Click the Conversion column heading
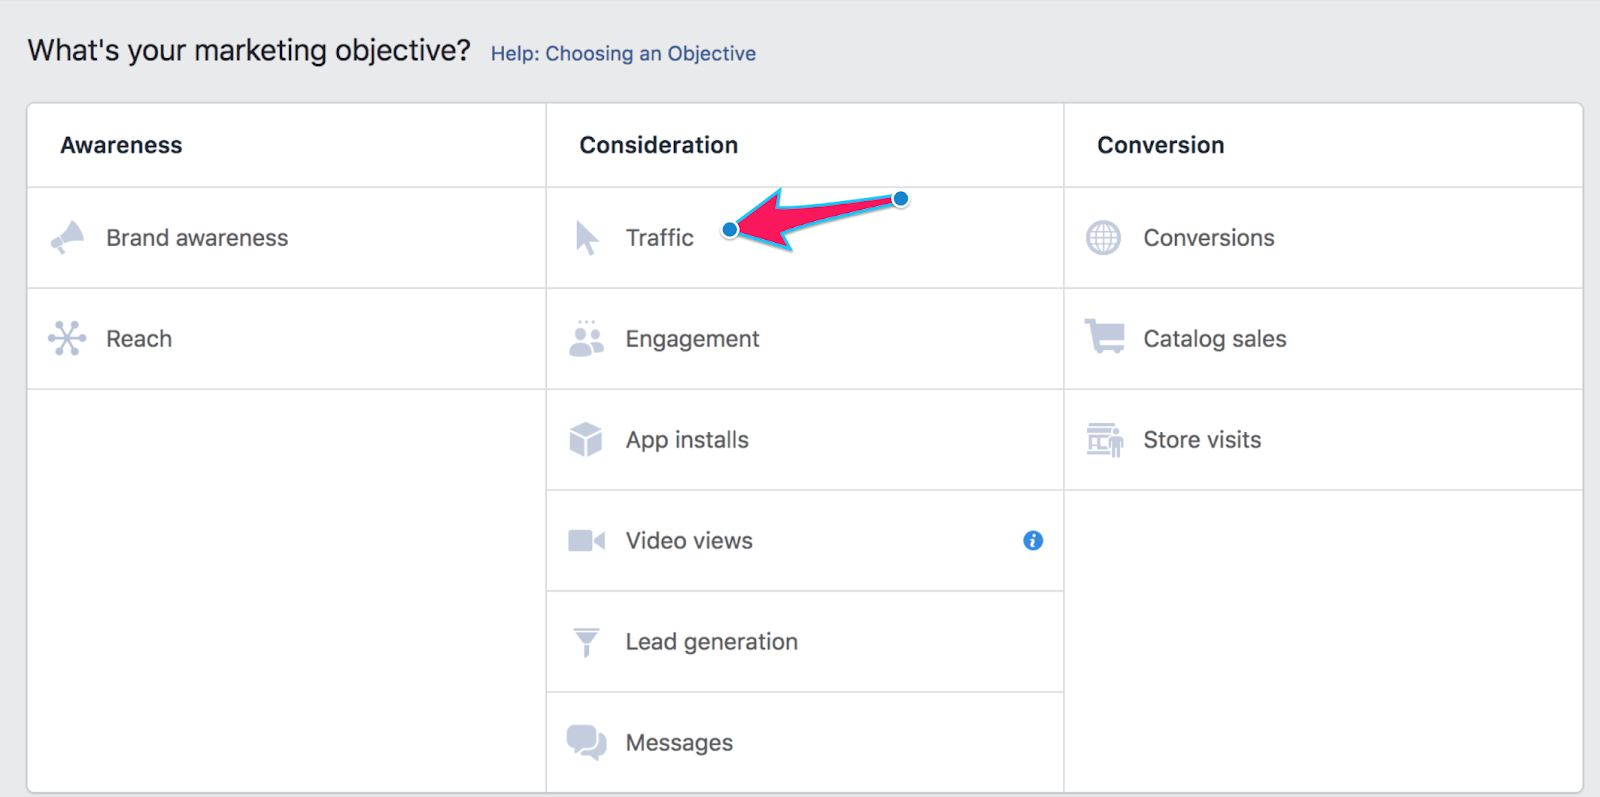The height and width of the screenshot is (797, 1600). [x=1161, y=145]
